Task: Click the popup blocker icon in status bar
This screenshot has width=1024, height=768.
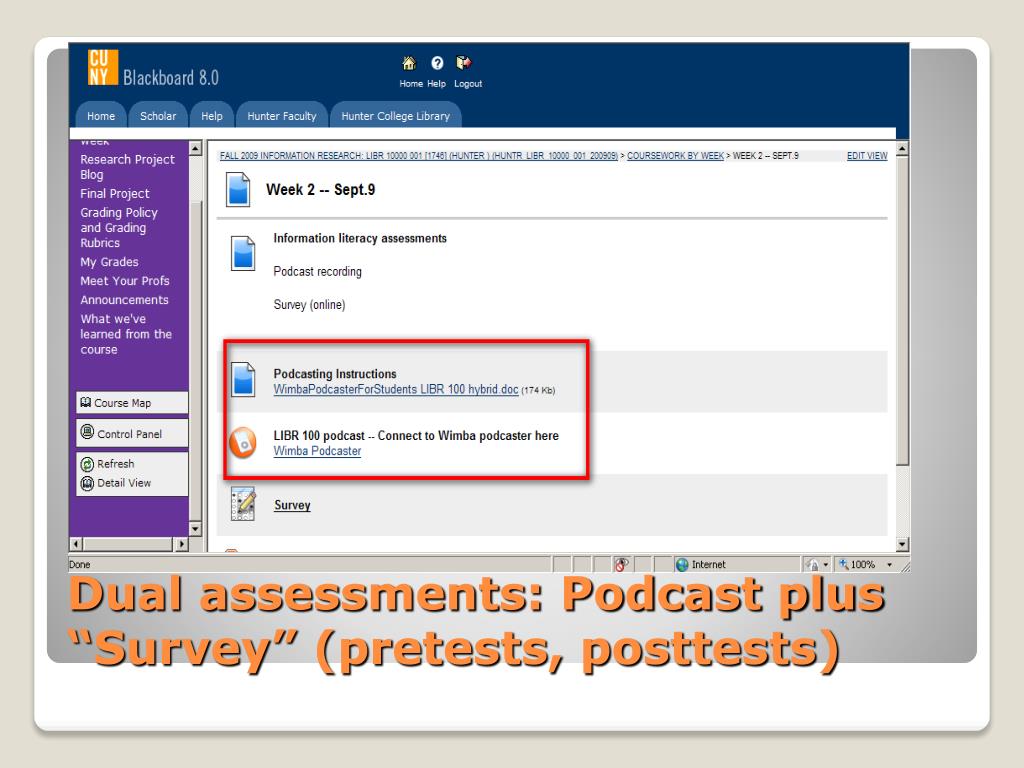Action: [x=621, y=565]
